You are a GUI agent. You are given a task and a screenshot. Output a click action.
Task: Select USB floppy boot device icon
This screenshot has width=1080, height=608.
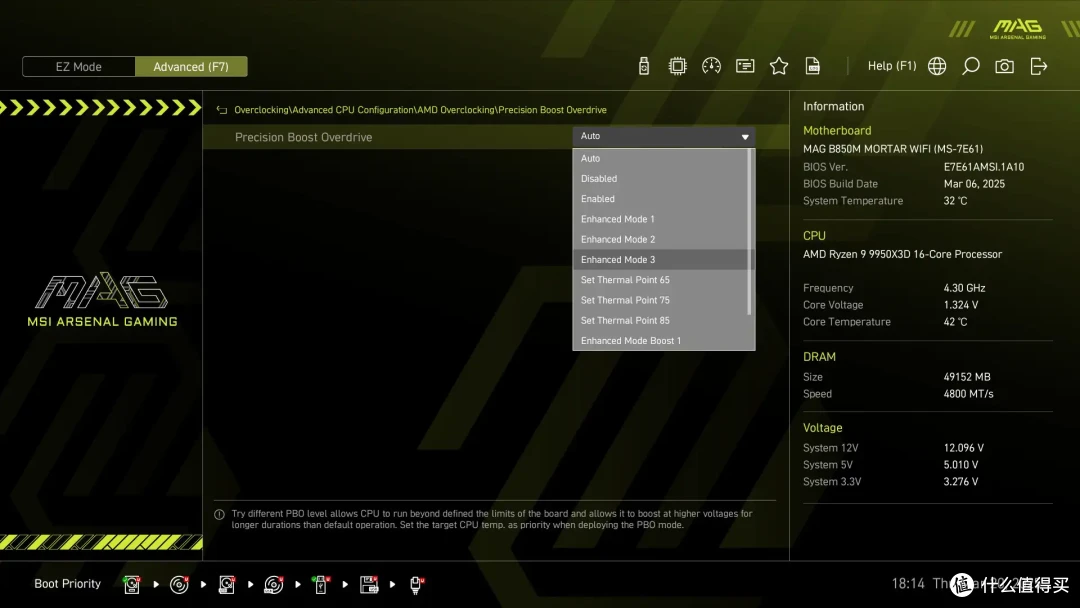[369, 585]
